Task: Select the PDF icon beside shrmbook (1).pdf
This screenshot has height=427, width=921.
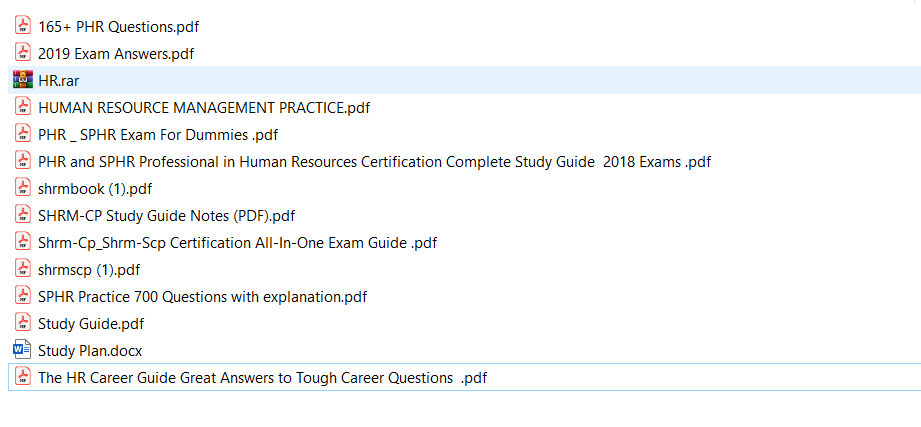Action: coord(22,188)
